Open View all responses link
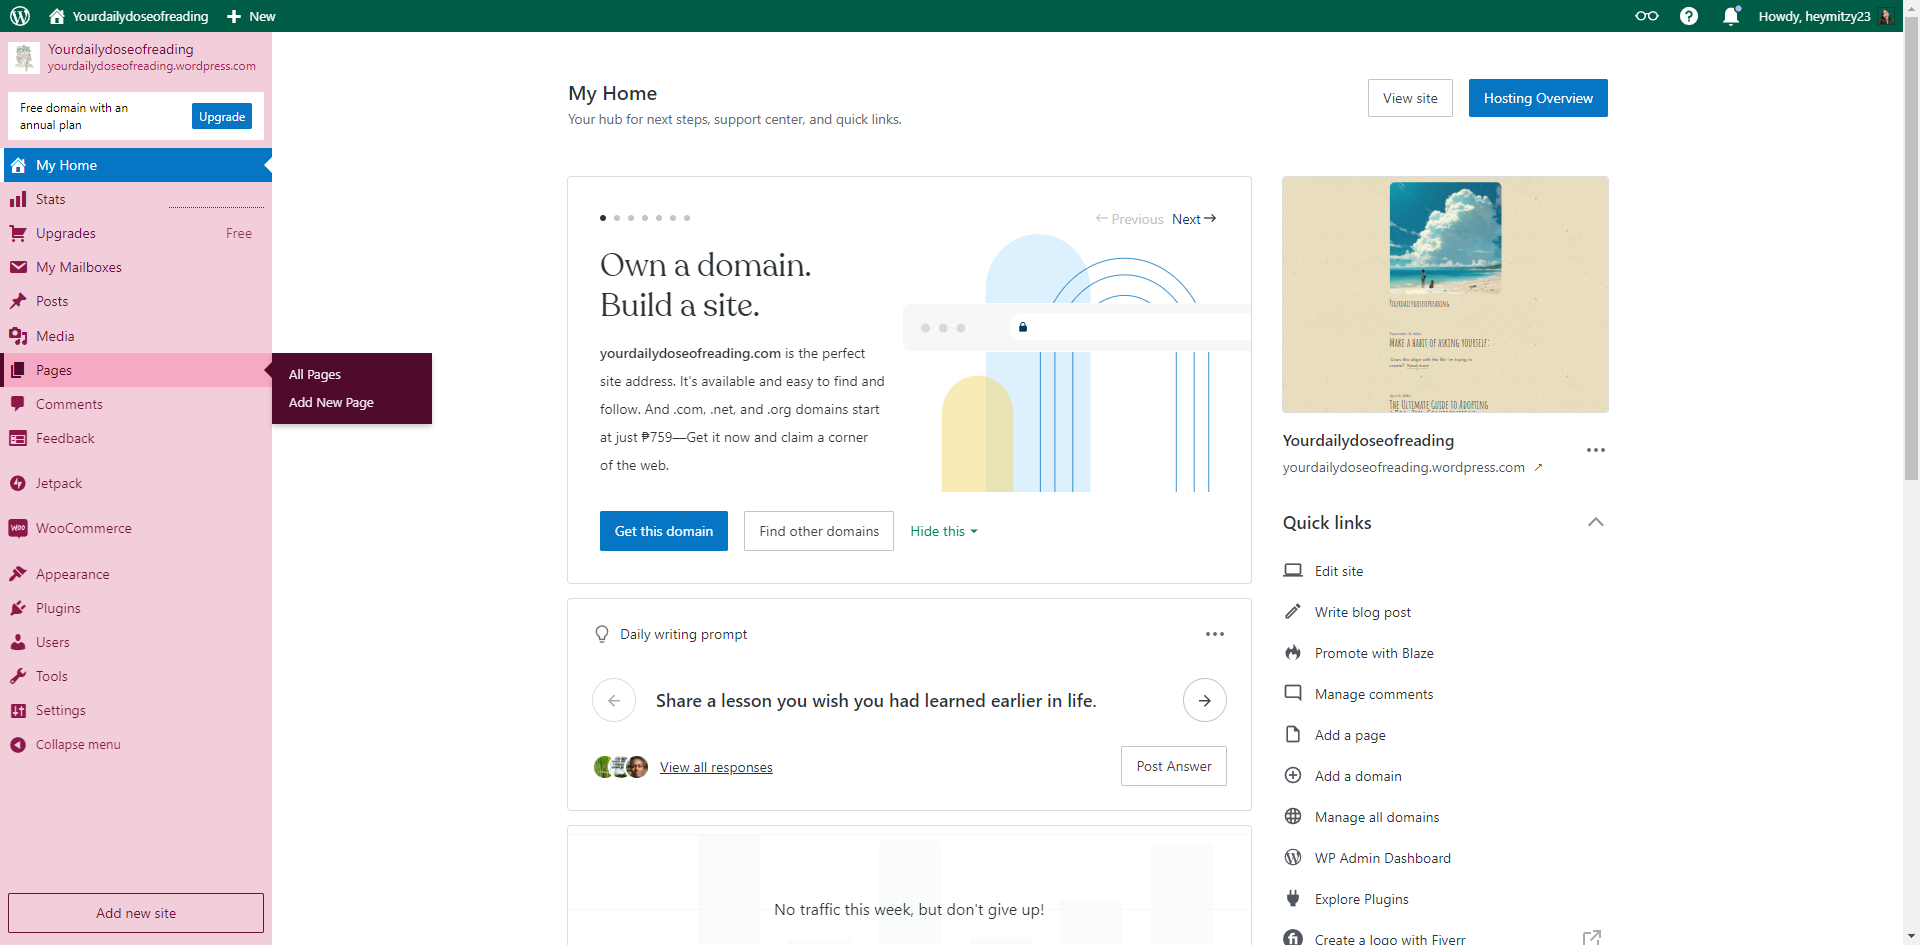The height and width of the screenshot is (945, 1920). [716, 767]
